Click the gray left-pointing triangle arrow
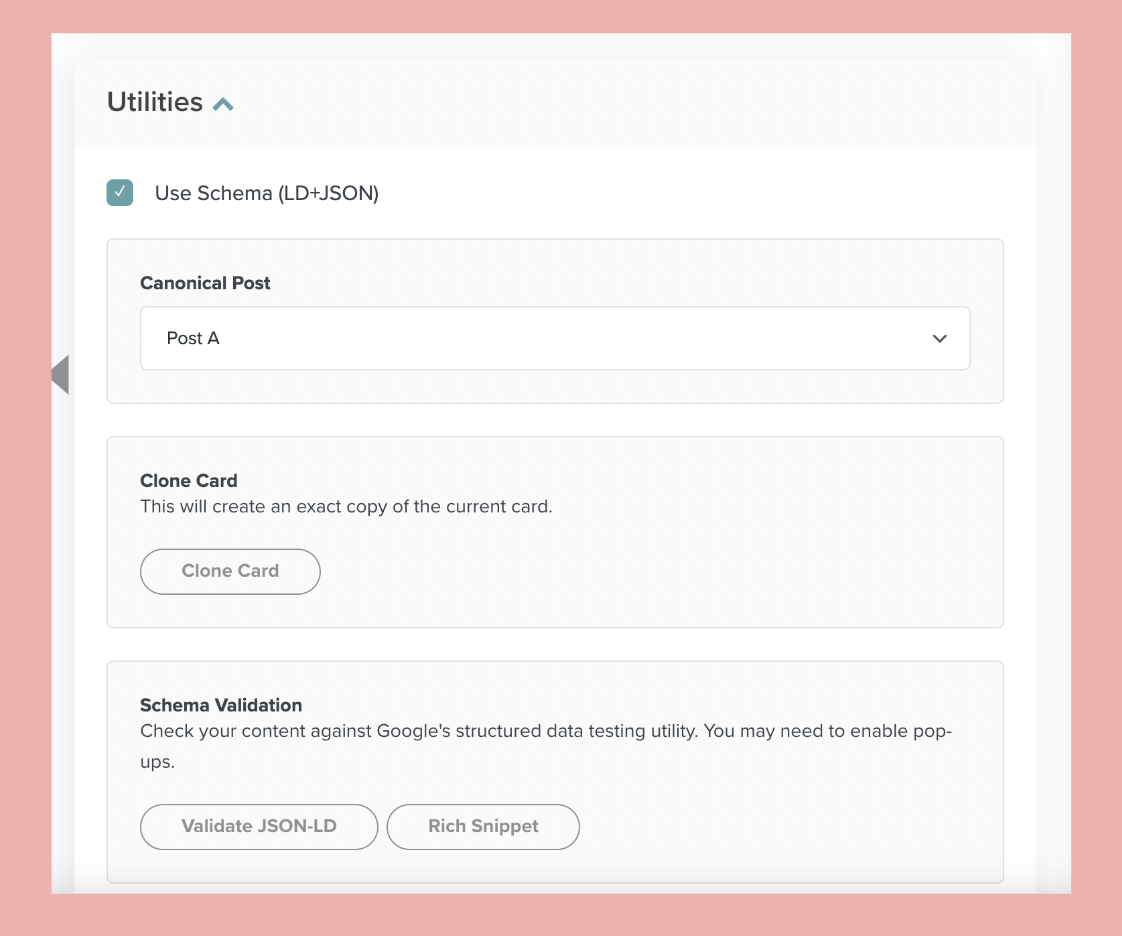1122x936 pixels. (x=60, y=374)
